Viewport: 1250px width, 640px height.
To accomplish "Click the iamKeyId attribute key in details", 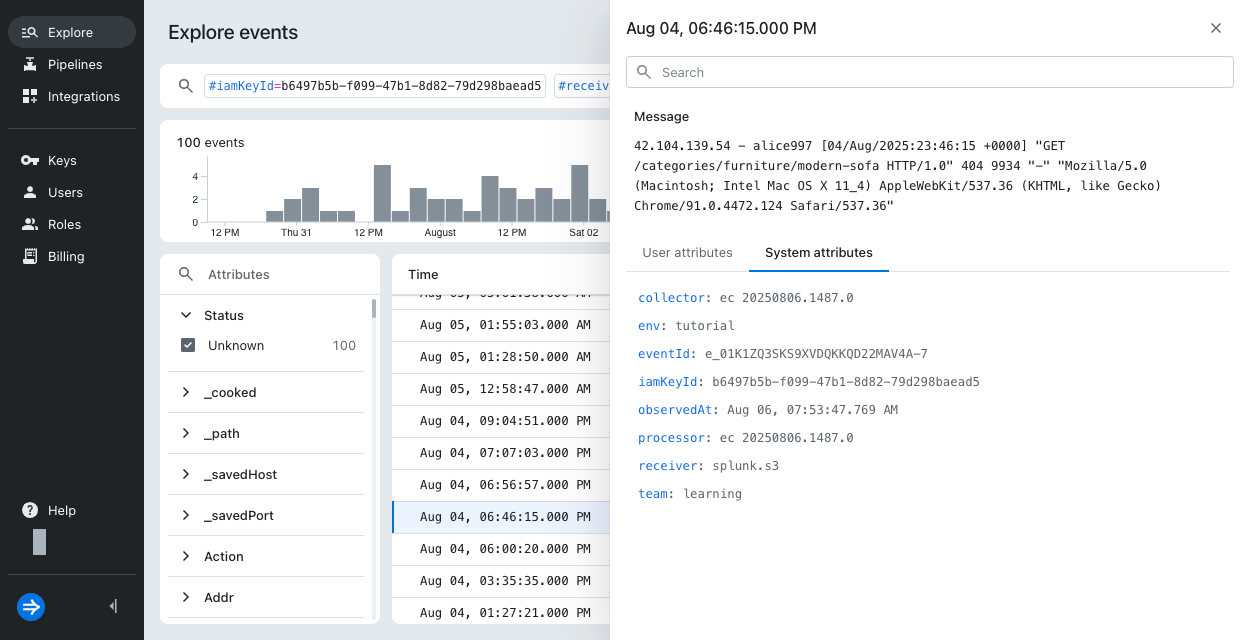I will click(x=669, y=382).
